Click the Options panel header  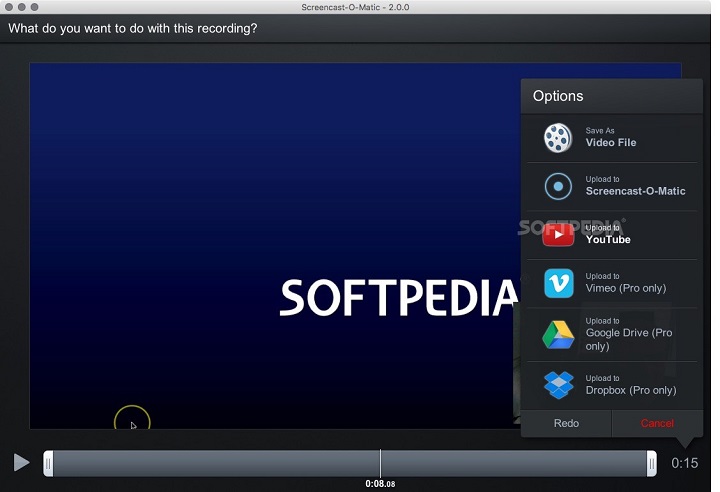pyautogui.click(x=612, y=96)
